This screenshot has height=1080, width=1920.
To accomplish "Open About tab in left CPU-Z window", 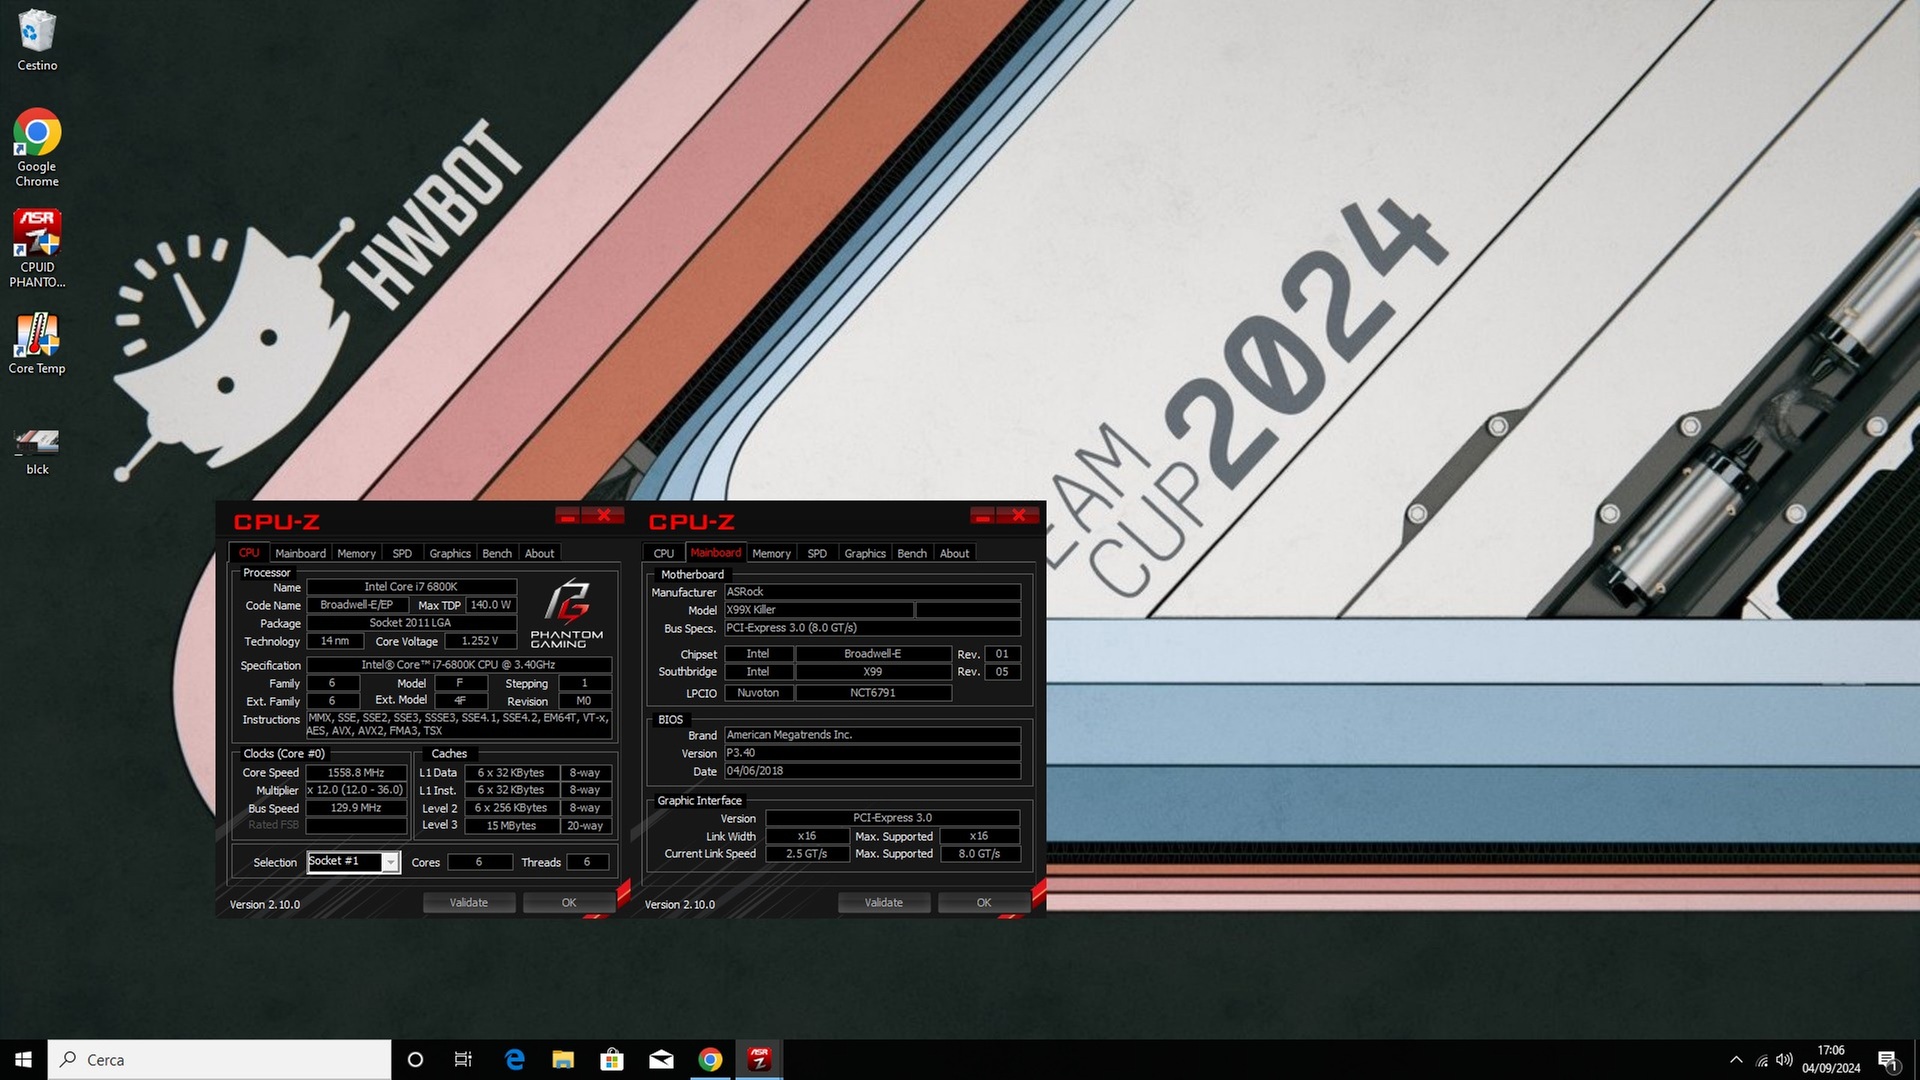I will pyautogui.click(x=539, y=553).
